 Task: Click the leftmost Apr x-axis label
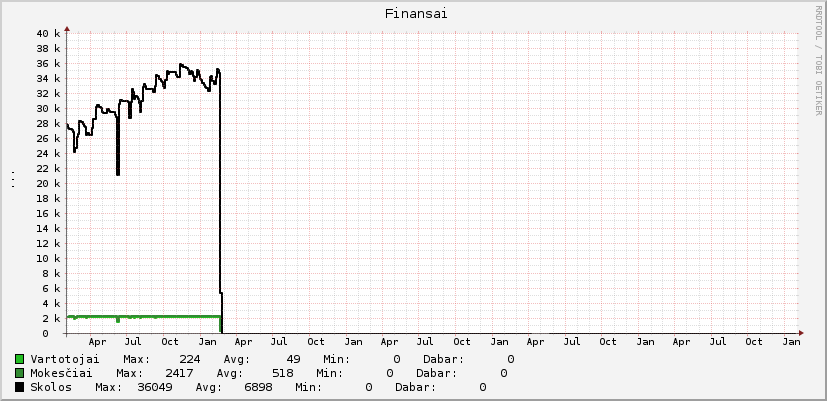pyautogui.click(x=97, y=342)
